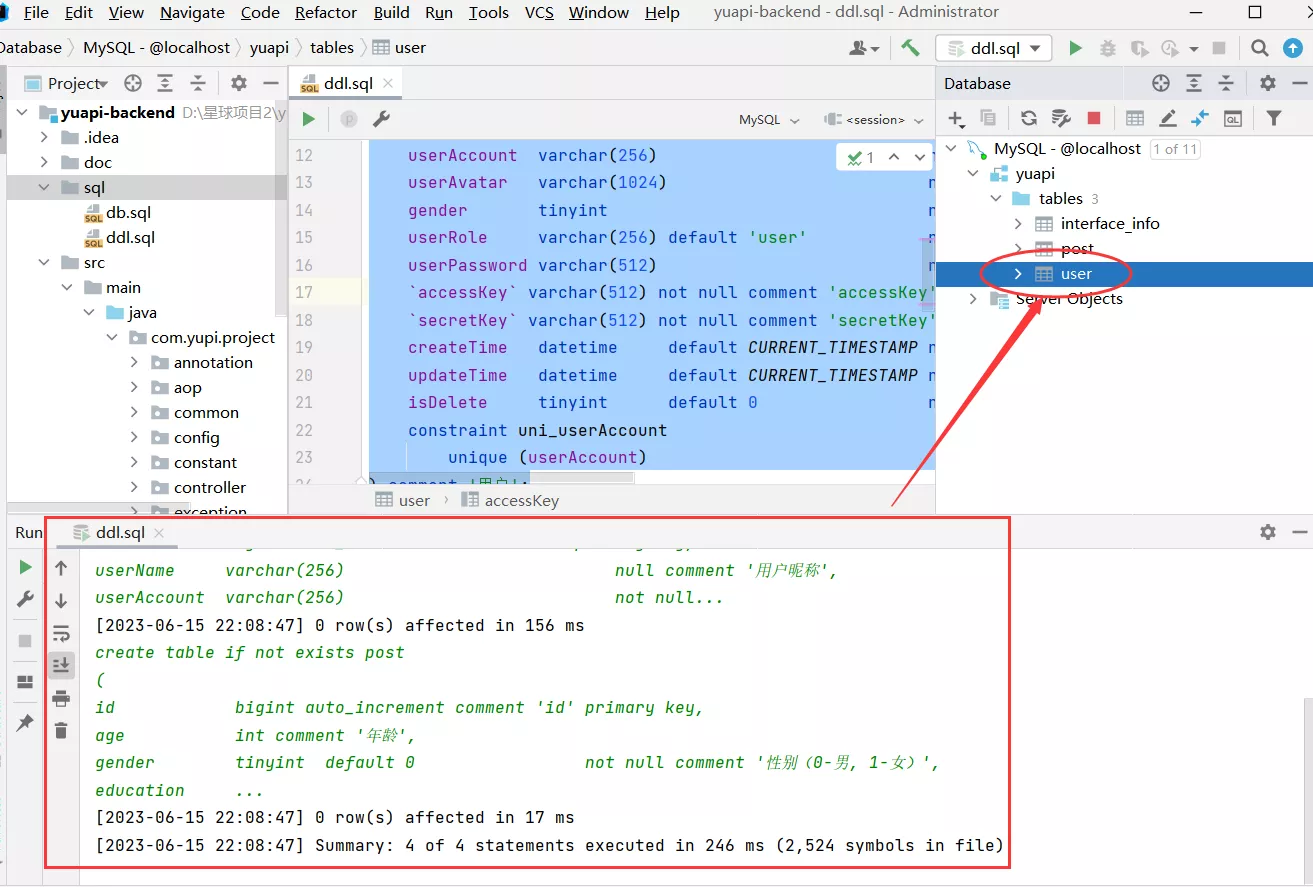Collapse the tables folder node
1313x887 pixels.
(996, 198)
